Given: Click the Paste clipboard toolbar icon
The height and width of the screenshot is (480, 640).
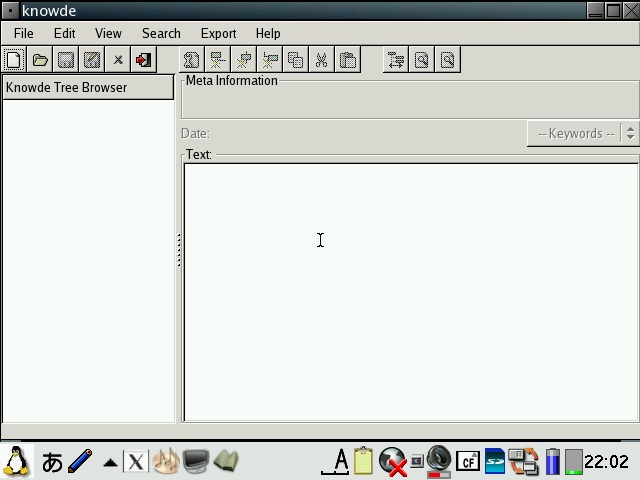Looking at the screenshot, I should (347, 60).
